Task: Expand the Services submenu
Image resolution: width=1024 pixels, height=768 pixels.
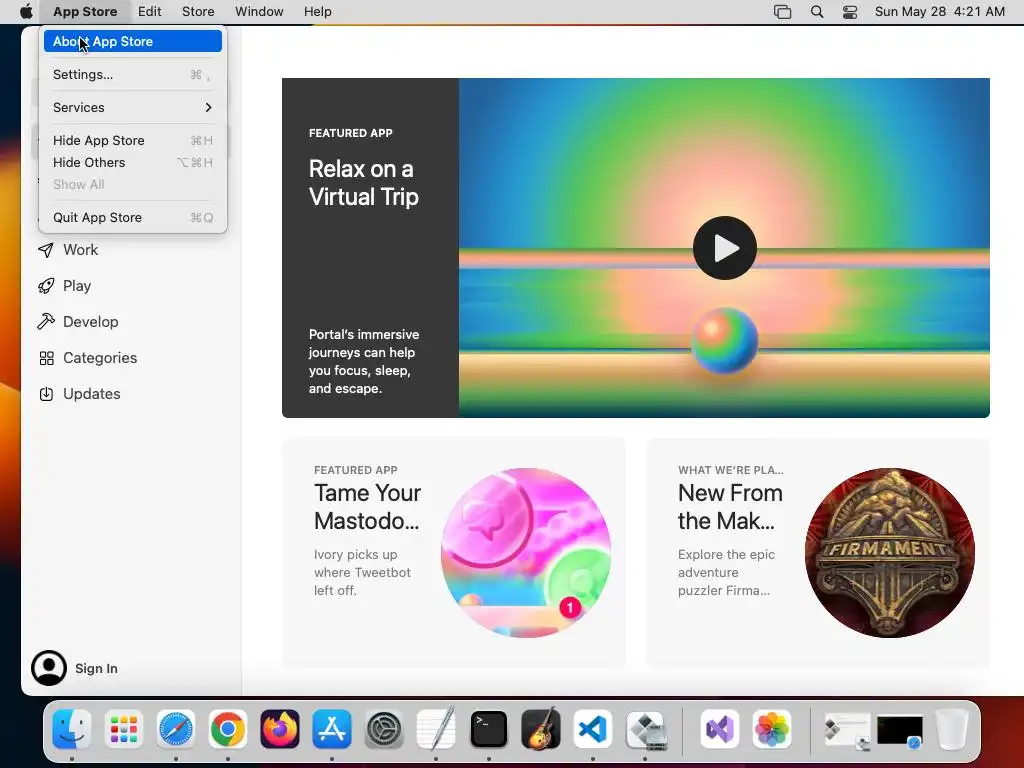Action: coord(133,107)
